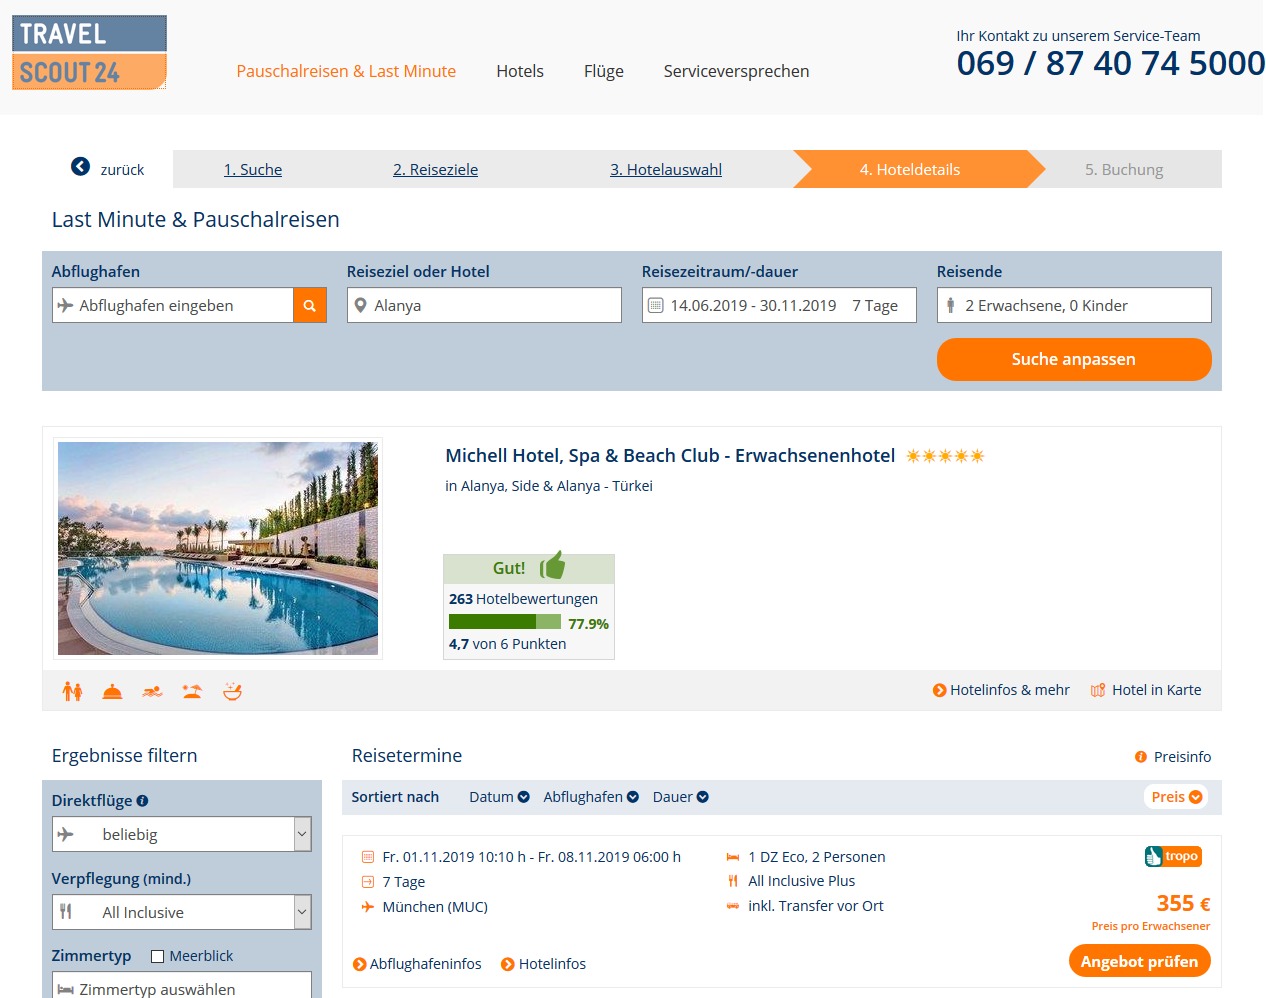
Task: Open the Verpflegung All Inclusive dropdown
Action: (x=182, y=912)
